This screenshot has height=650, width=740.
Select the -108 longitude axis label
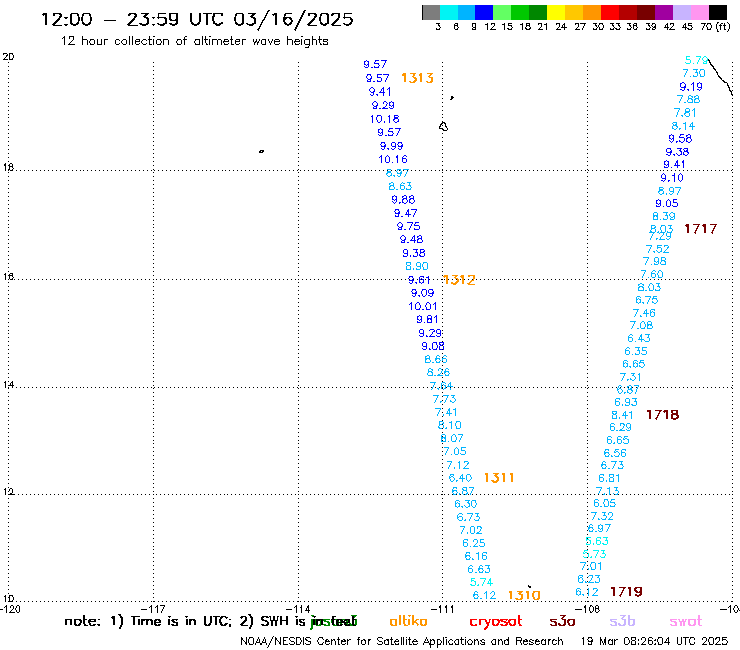587,609
